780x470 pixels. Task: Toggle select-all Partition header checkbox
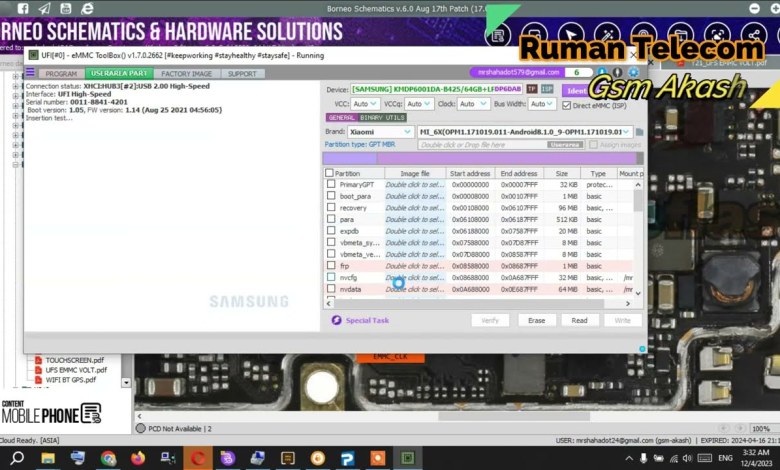pos(329,173)
